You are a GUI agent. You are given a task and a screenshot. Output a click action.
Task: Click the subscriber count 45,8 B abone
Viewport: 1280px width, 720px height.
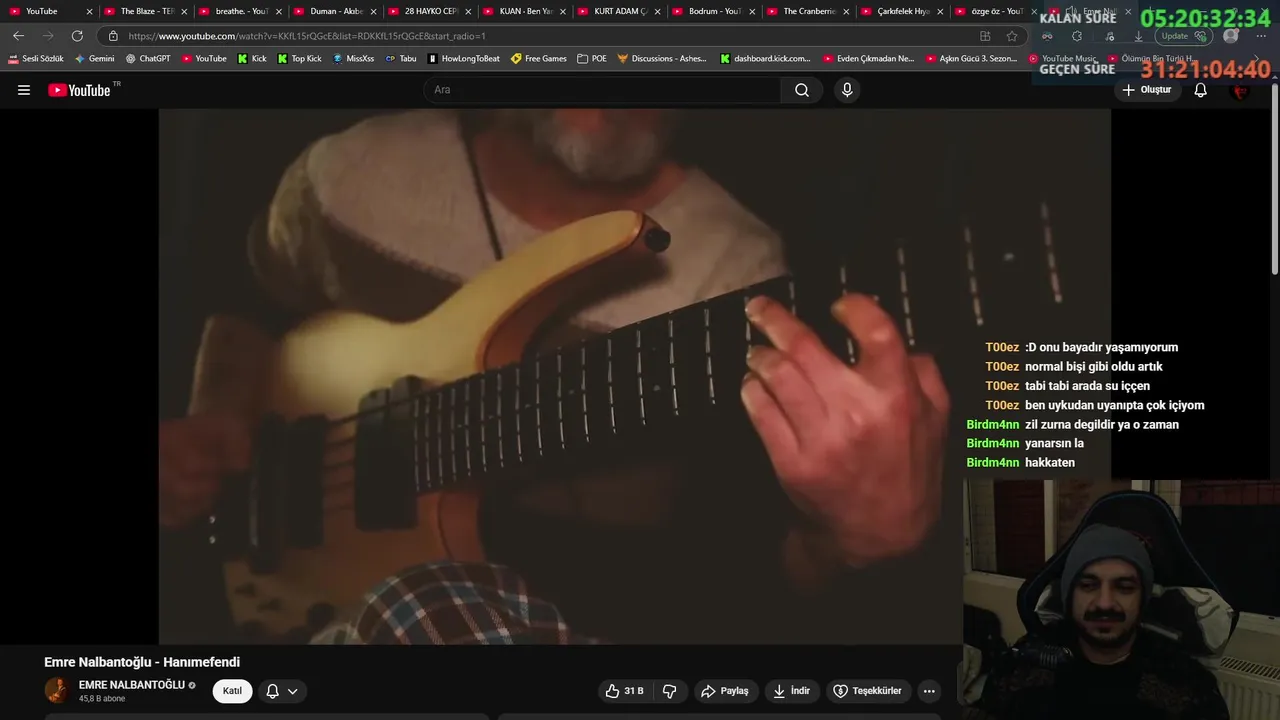(102, 698)
